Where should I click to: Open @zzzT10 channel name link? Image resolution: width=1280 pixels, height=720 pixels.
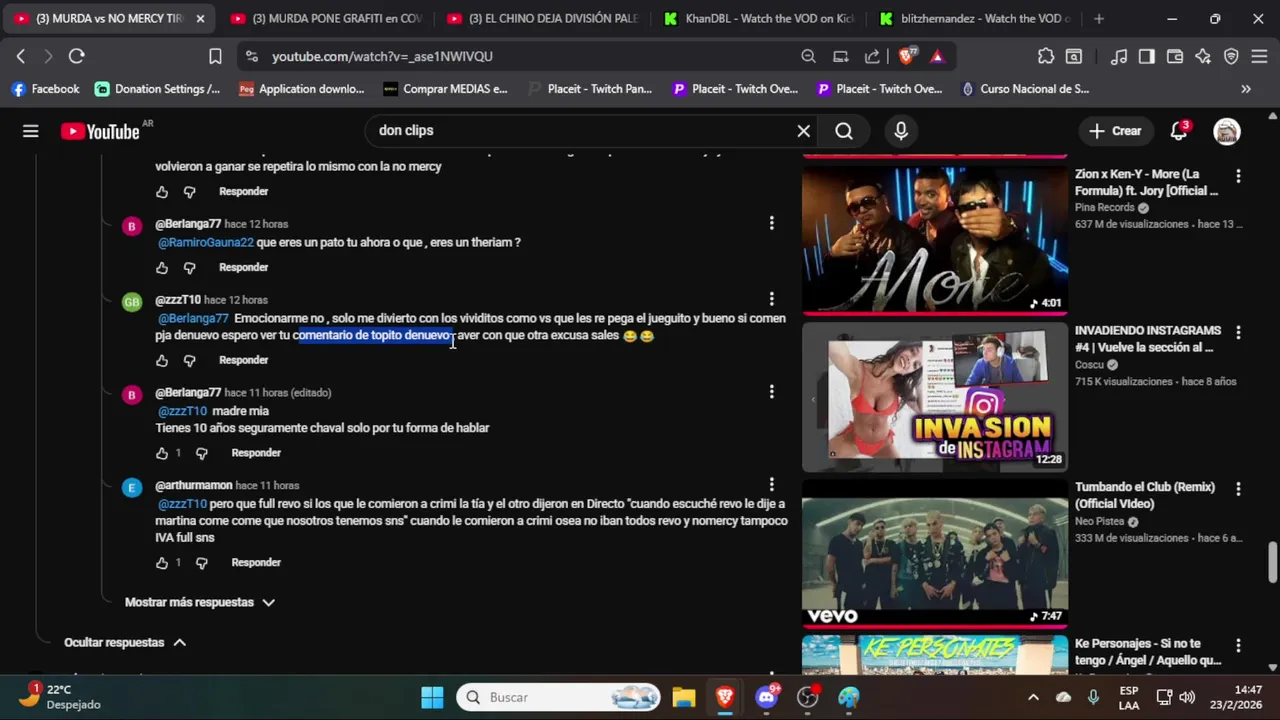(178, 300)
